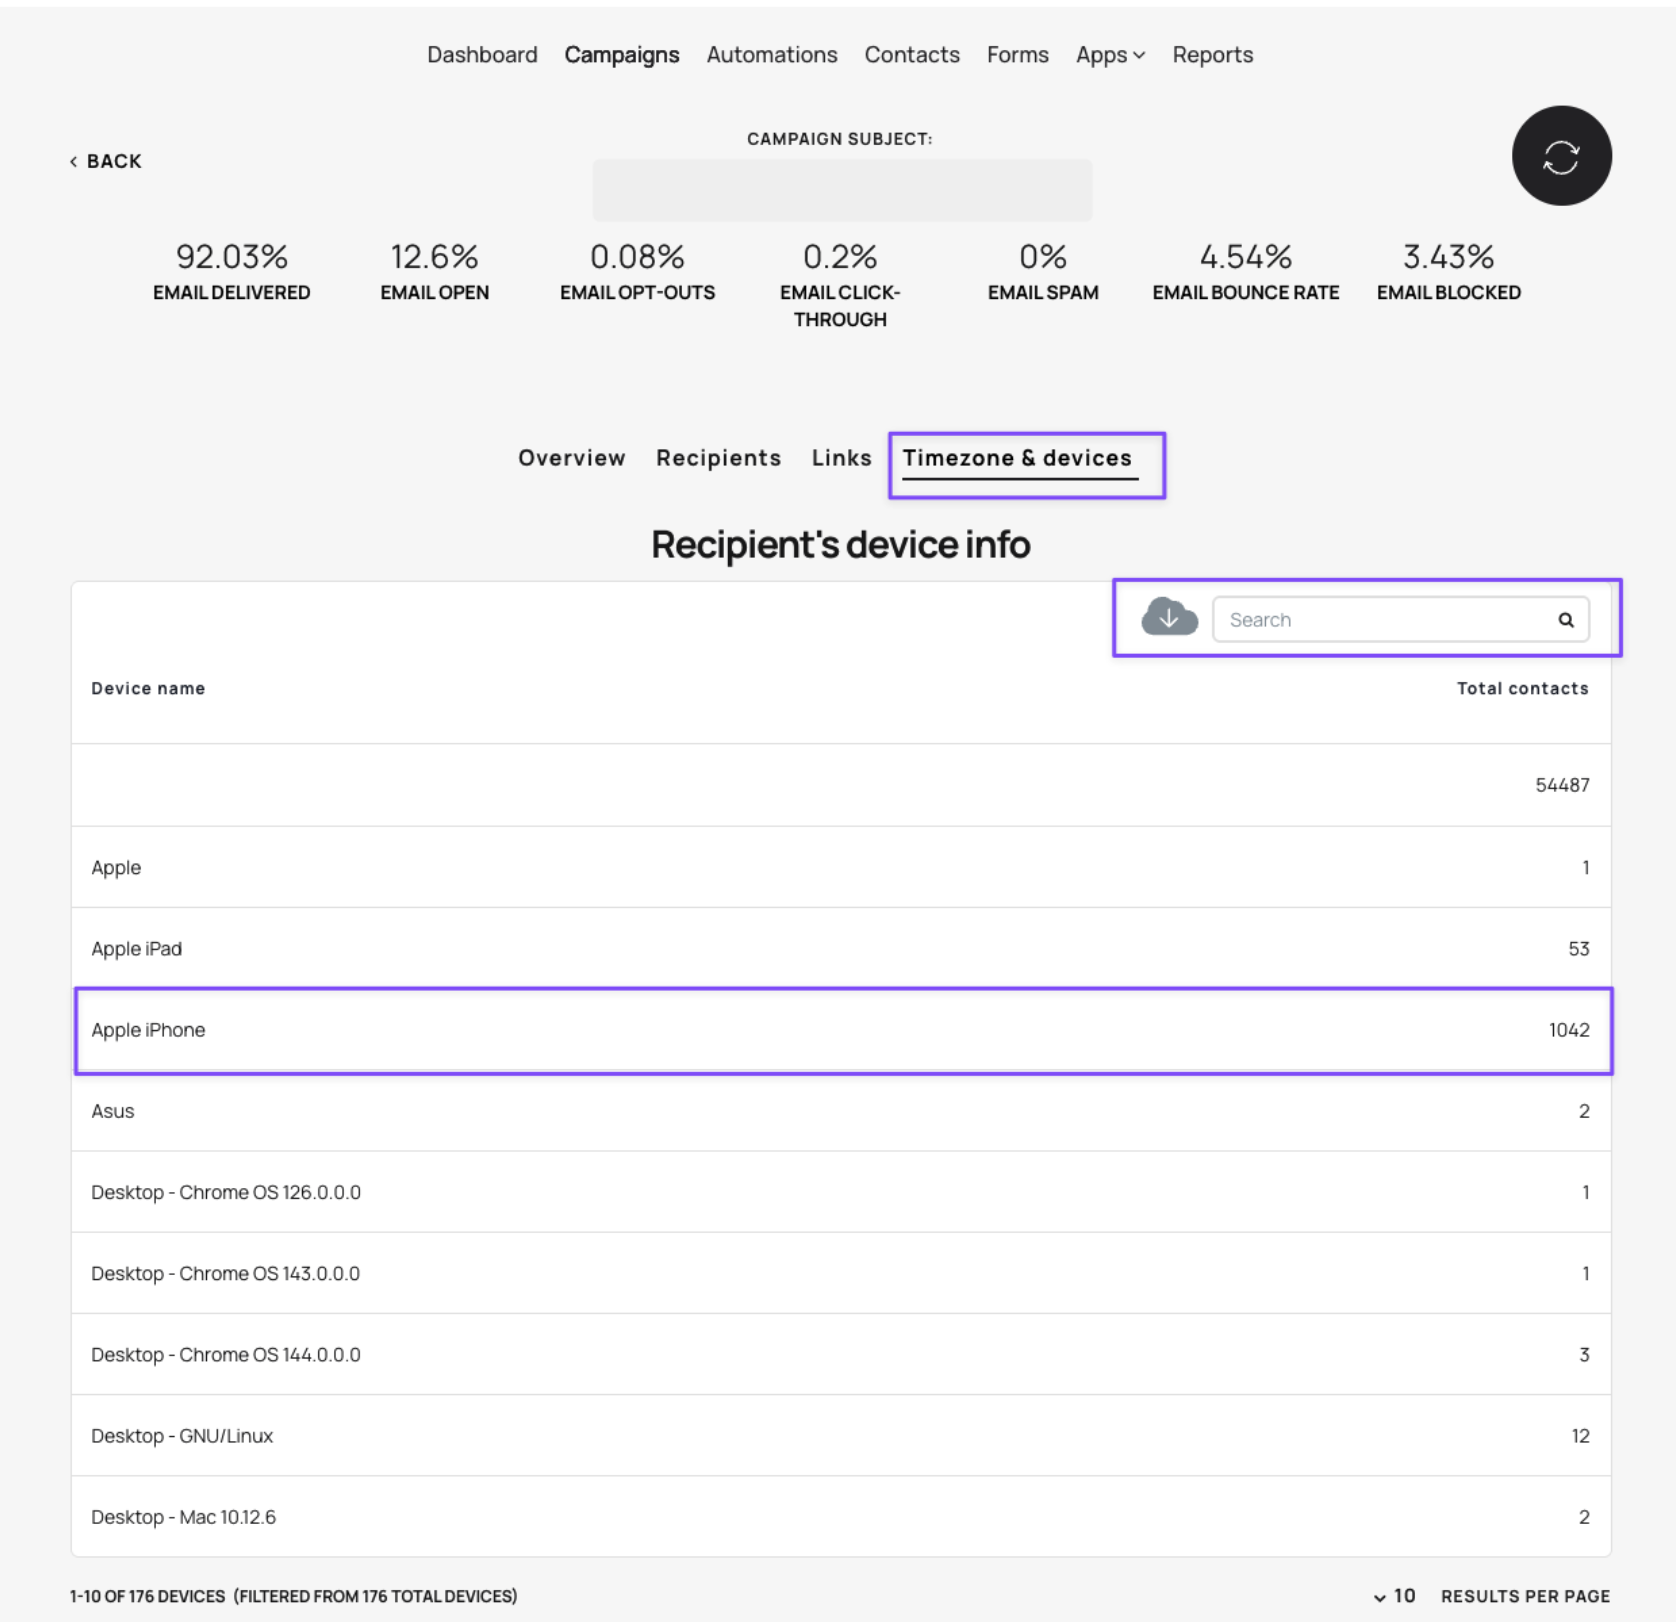This screenshot has height=1622, width=1676.
Task: Select the Apple iPad row
Action: pyautogui.click(x=841, y=948)
